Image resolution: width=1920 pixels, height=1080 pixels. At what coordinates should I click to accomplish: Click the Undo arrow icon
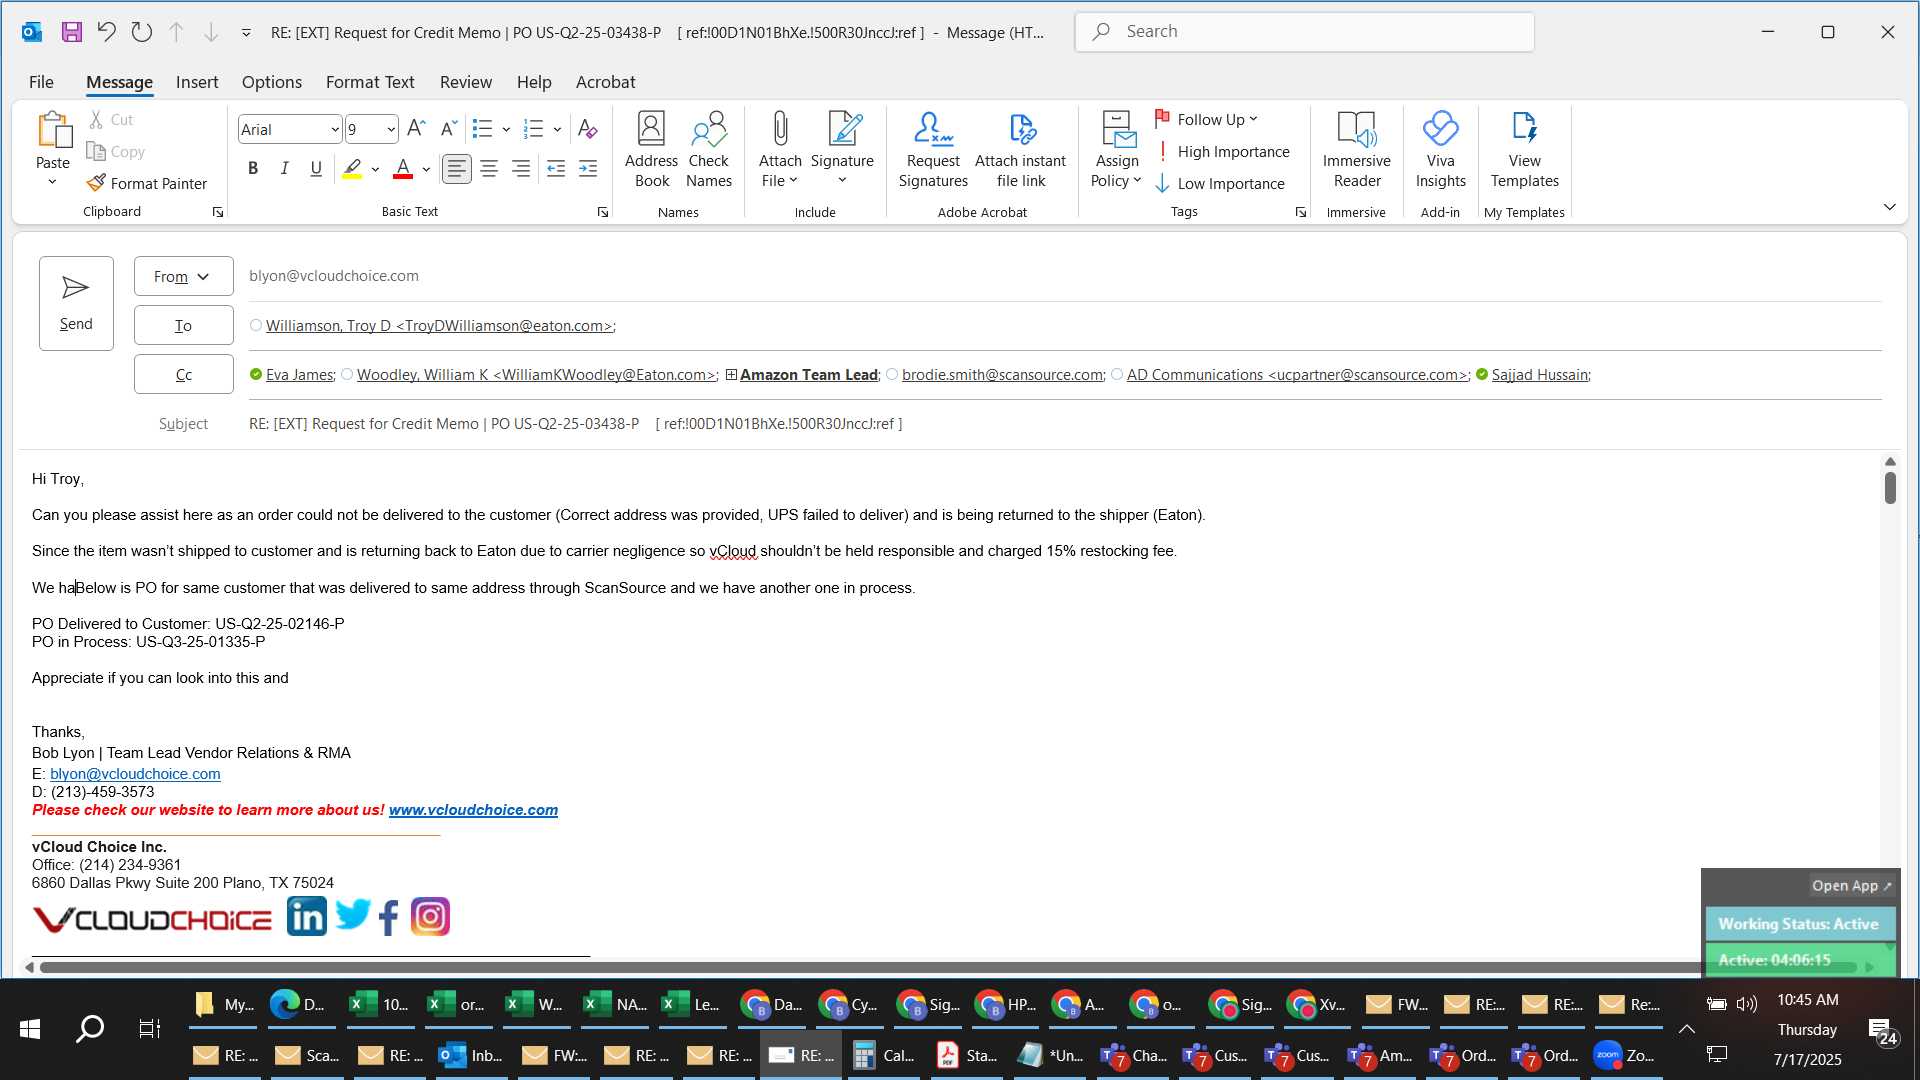pos(106,32)
